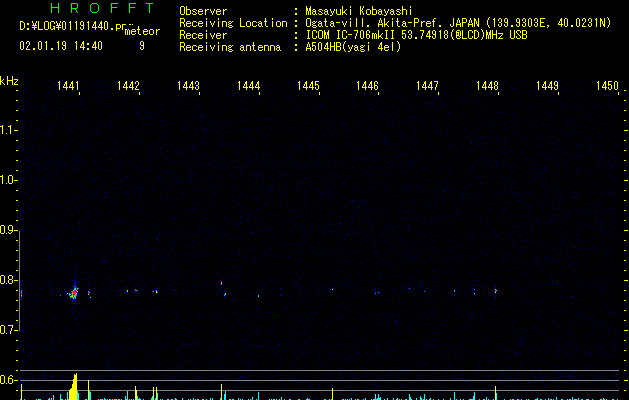629x400 pixels.
Task: Click the tall yellow power peak near 1441
Action: pos(74,386)
